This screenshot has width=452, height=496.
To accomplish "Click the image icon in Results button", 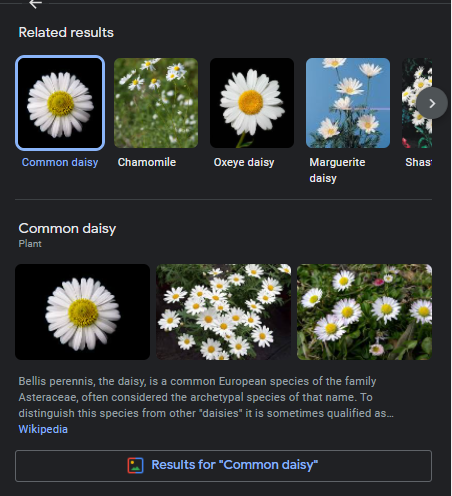I will pos(135,465).
